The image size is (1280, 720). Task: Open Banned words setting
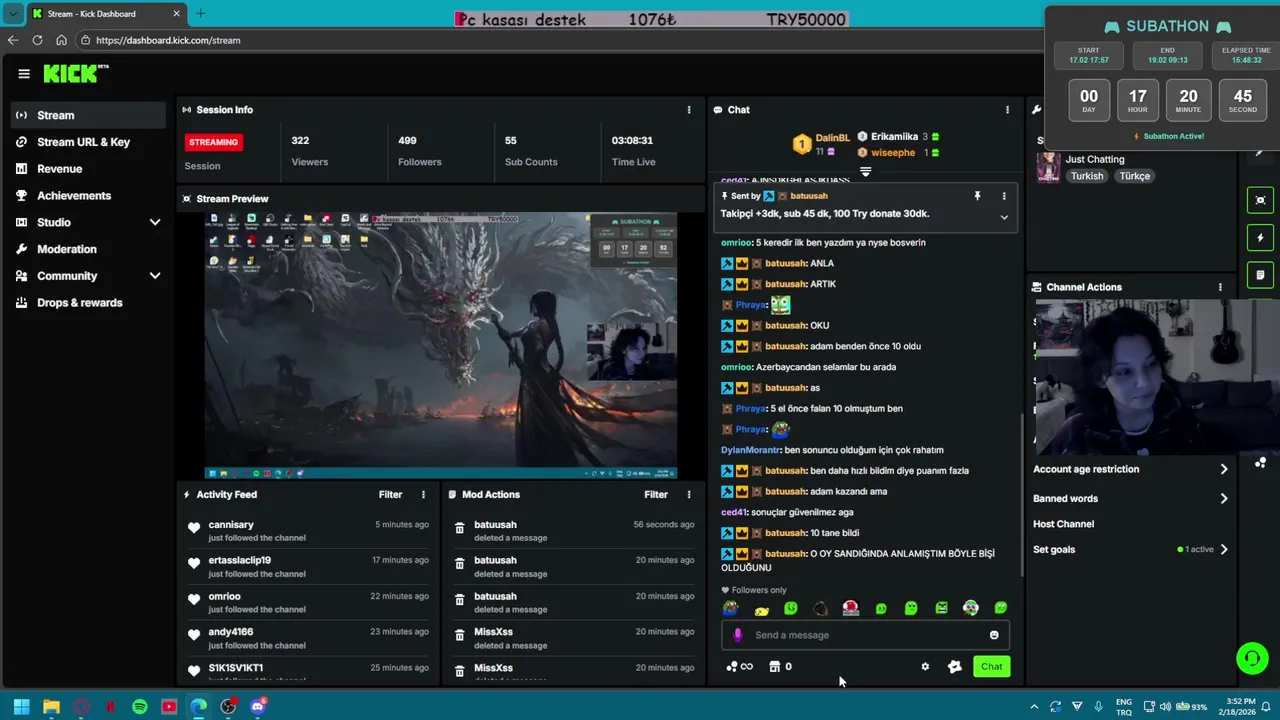pos(1131,498)
